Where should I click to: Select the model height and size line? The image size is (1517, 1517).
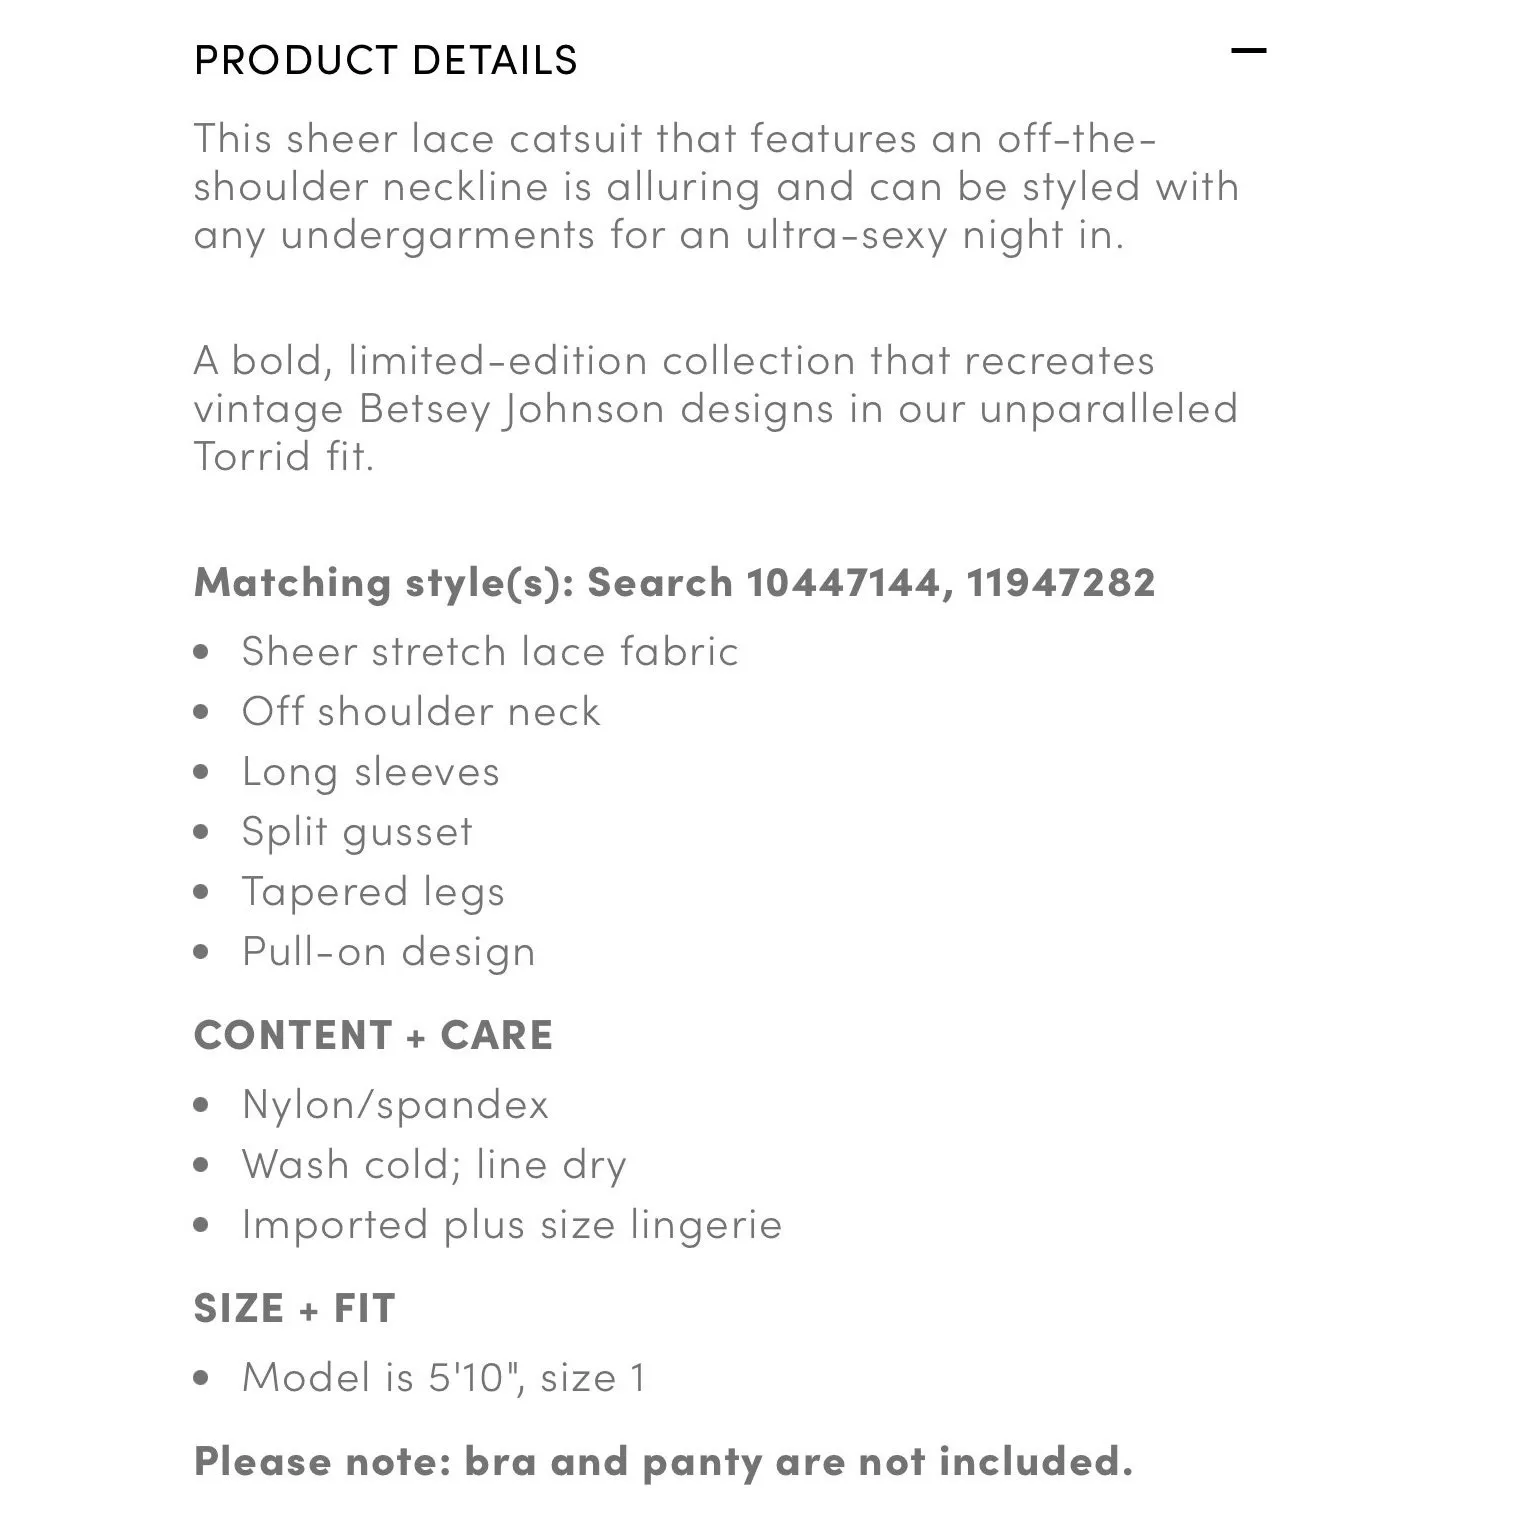[x=444, y=1378]
